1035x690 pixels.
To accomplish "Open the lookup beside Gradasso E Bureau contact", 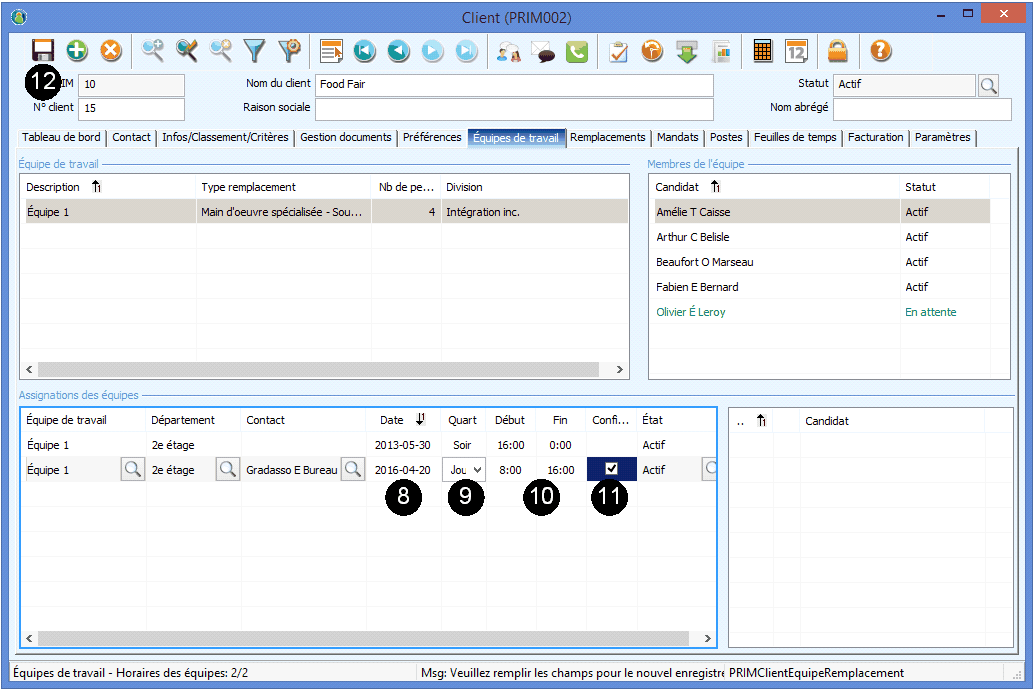I will coord(353,469).
